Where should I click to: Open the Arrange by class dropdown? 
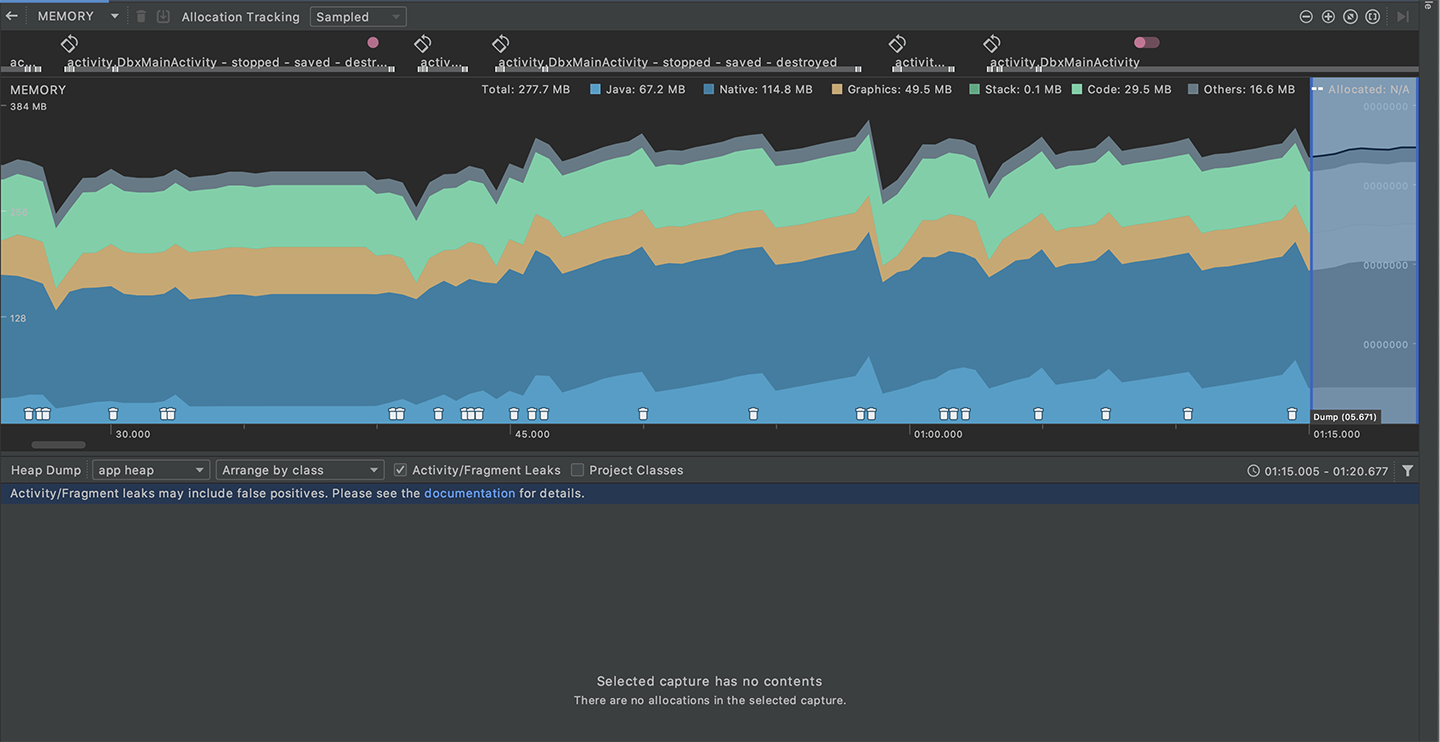point(300,470)
